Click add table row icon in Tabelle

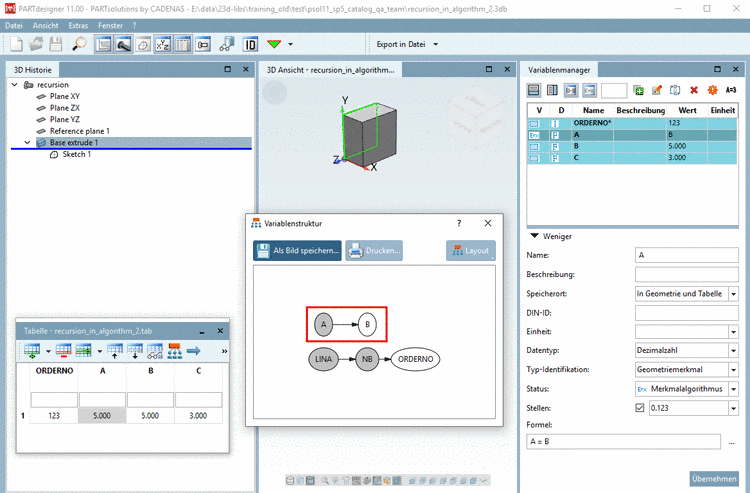pos(32,351)
